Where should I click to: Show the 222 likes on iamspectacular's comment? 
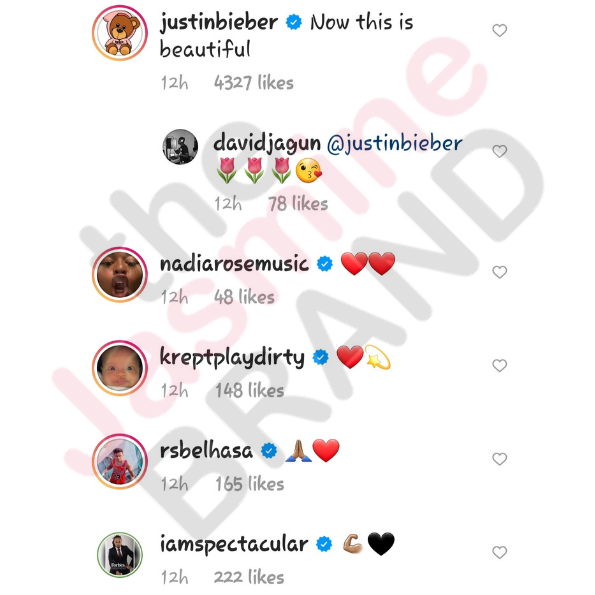click(x=249, y=577)
